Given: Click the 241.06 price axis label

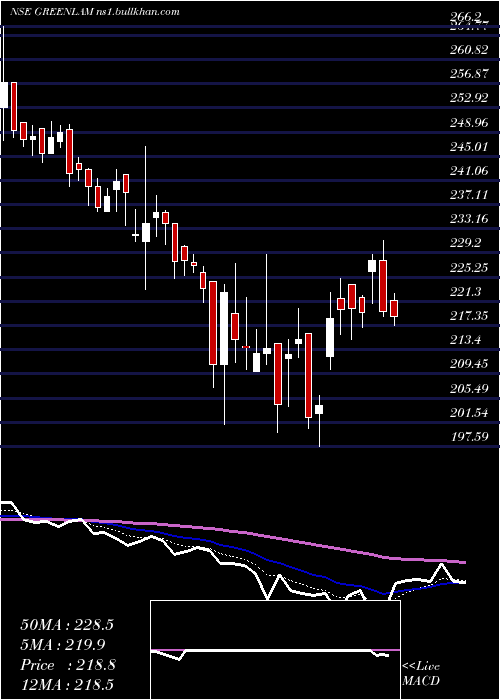Looking at the screenshot, I should 468,171.
